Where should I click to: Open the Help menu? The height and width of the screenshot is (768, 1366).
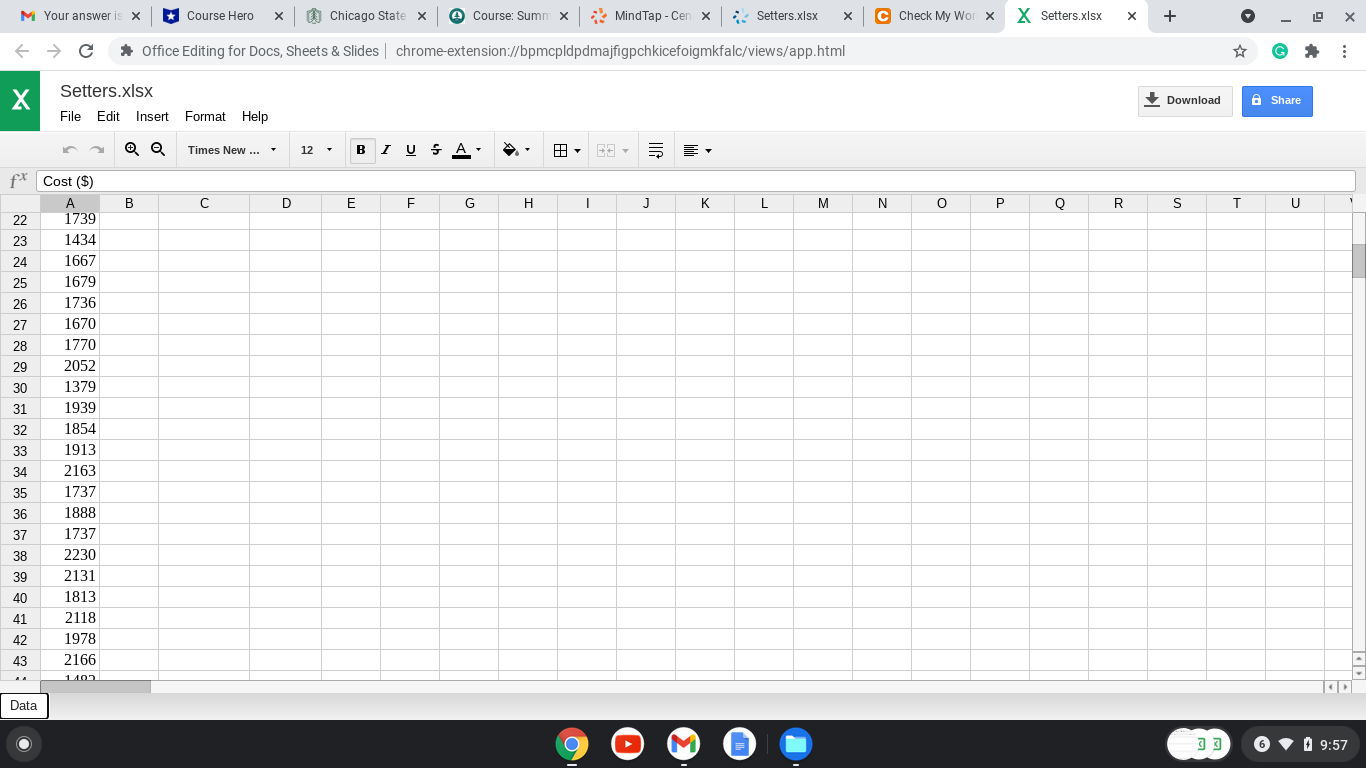[x=255, y=116]
